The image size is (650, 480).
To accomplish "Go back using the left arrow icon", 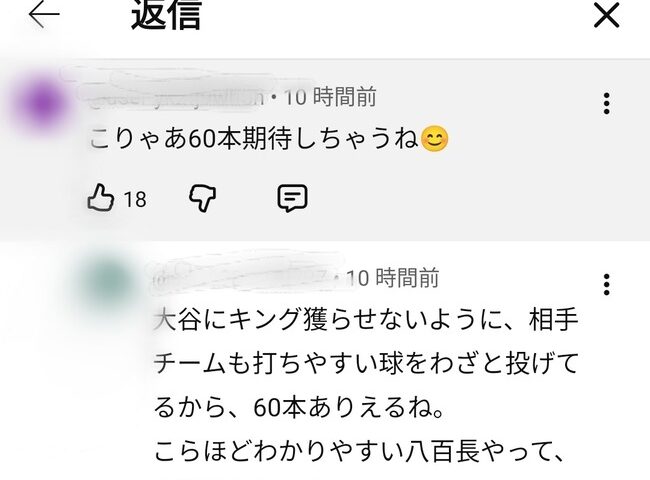I will tap(44, 15).
